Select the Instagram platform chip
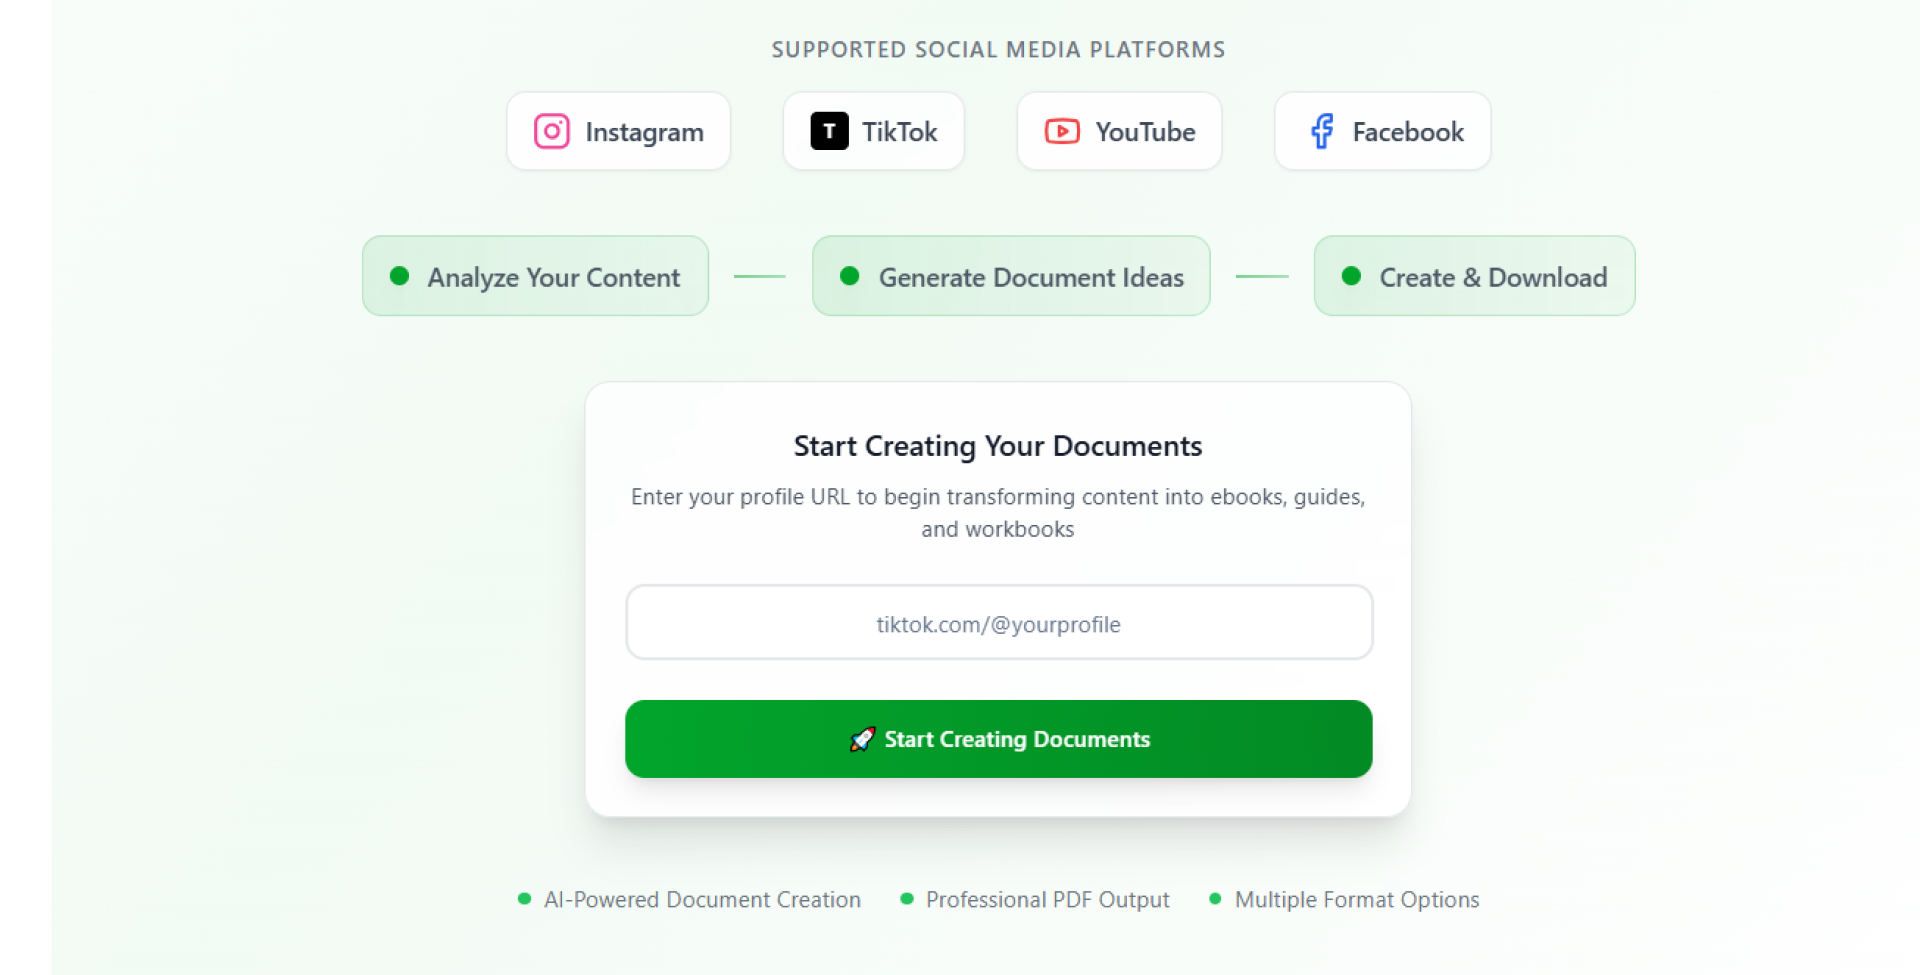The width and height of the screenshot is (1920, 975). click(x=619, y=131)
